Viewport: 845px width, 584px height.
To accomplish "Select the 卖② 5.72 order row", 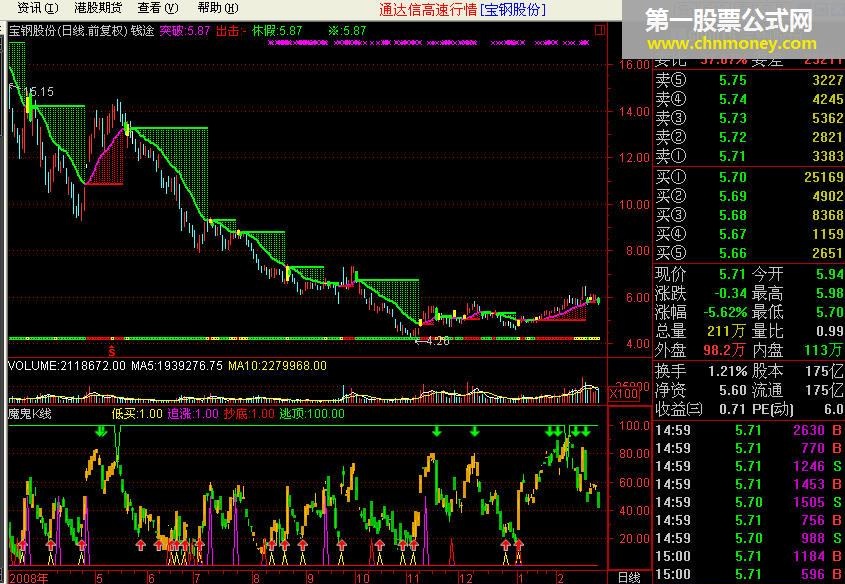I will click(749, 137).
